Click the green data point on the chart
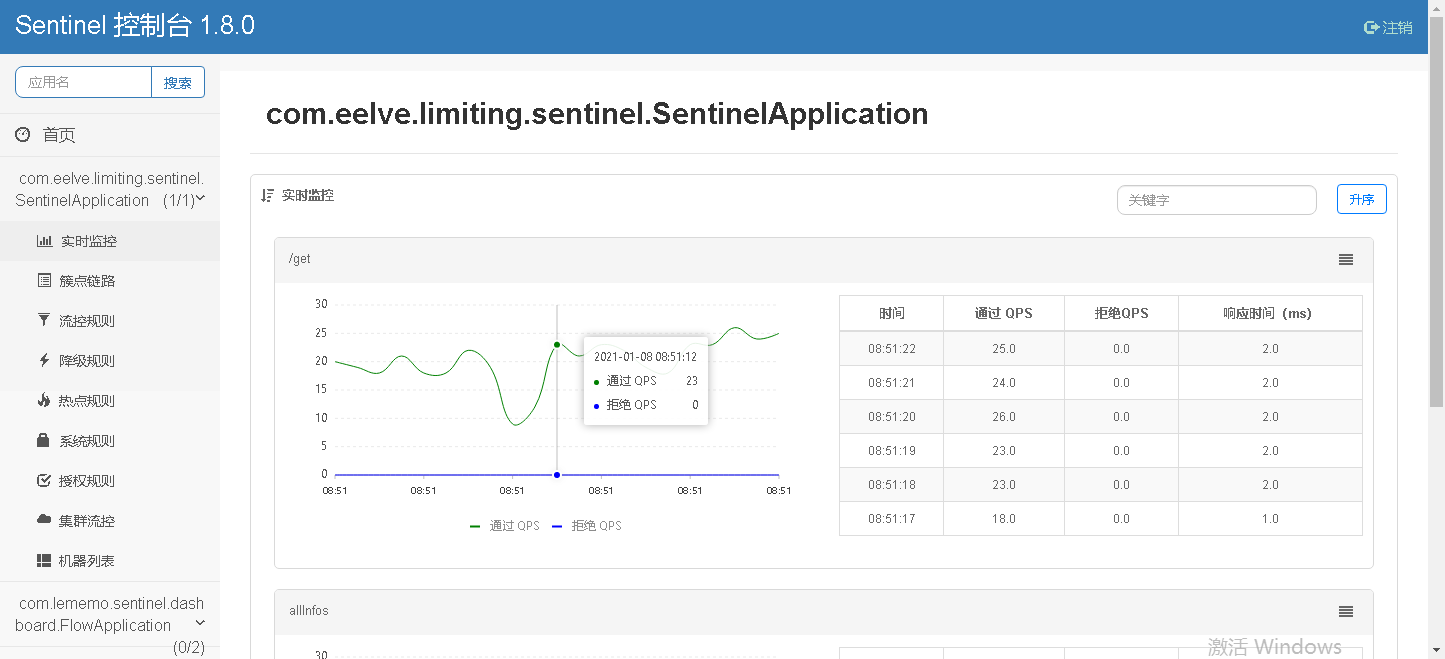1445x659 pixels. (557, 345)
